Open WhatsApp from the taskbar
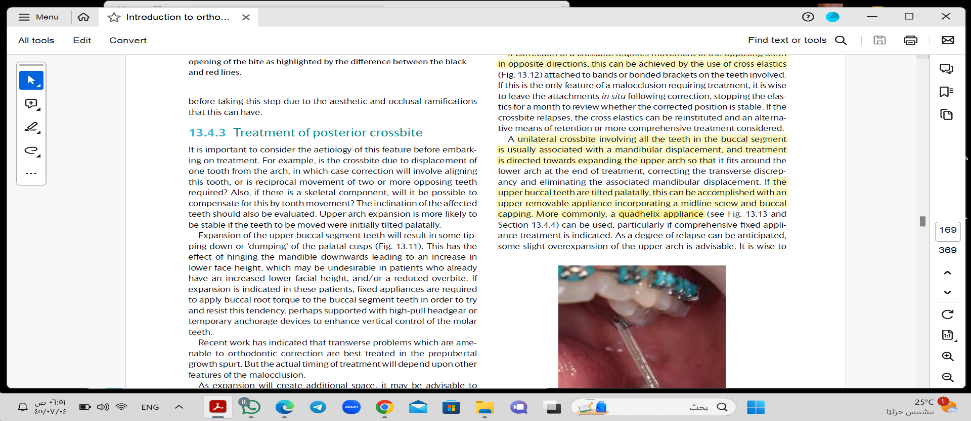The width and height of the screenshot is (971, 421). tap(251, 407)
